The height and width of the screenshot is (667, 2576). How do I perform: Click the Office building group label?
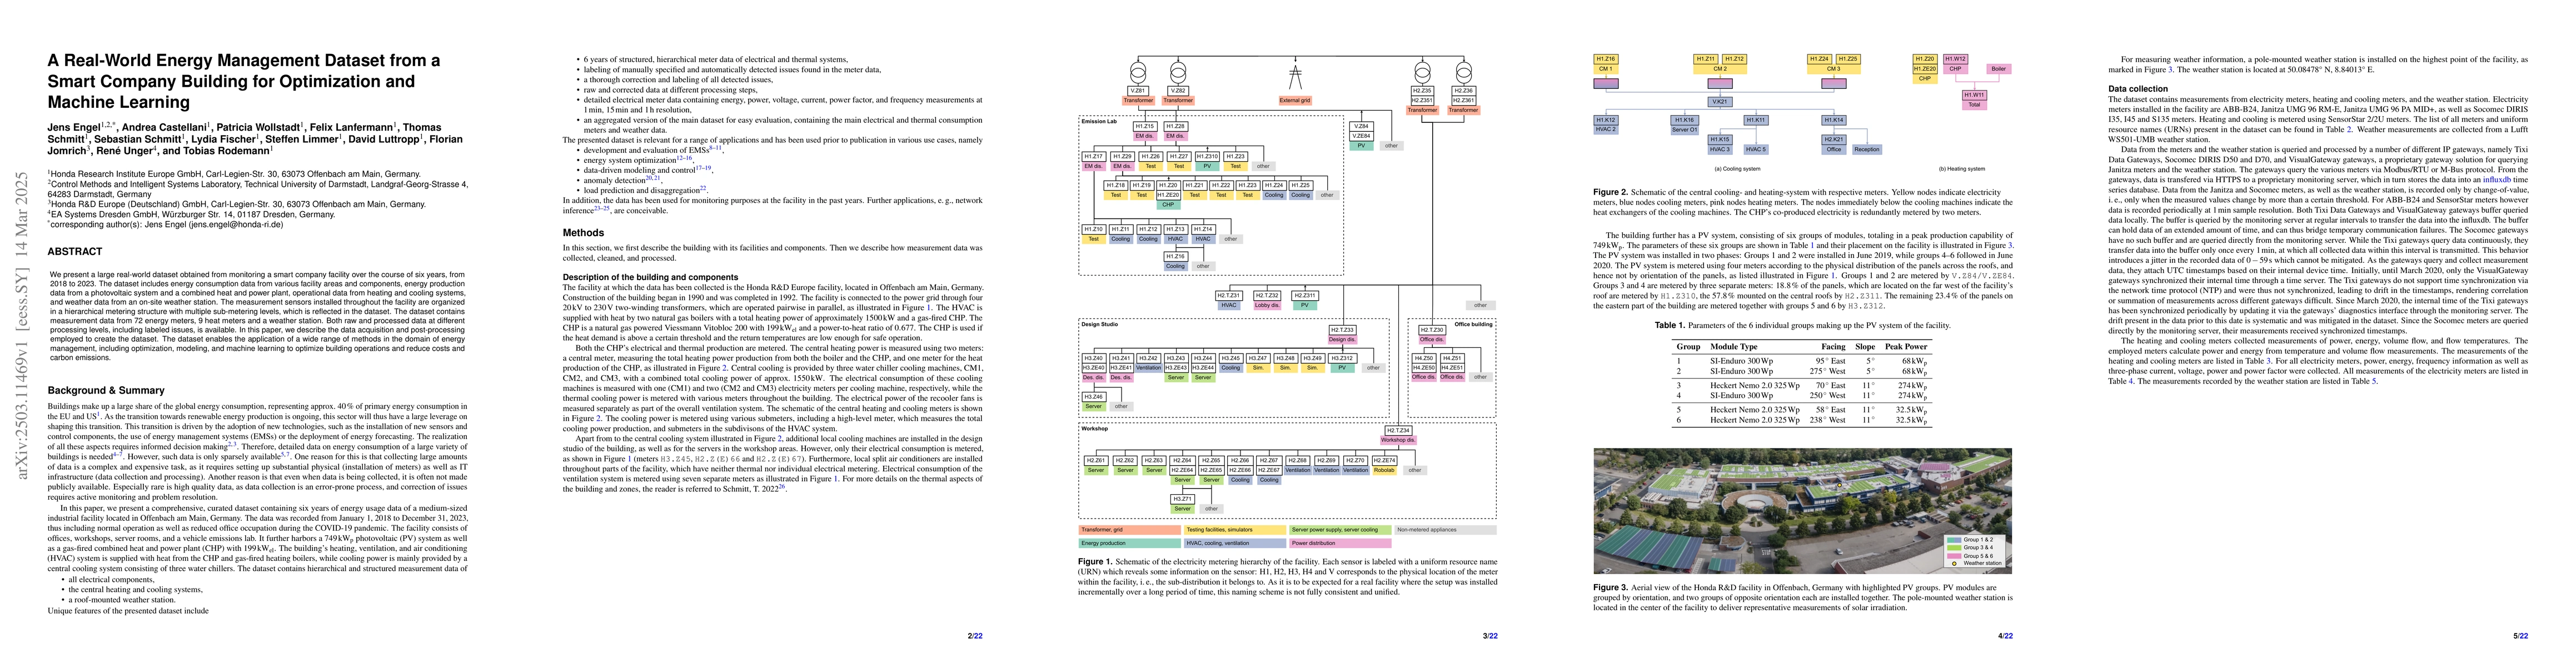coord(1473,324)
